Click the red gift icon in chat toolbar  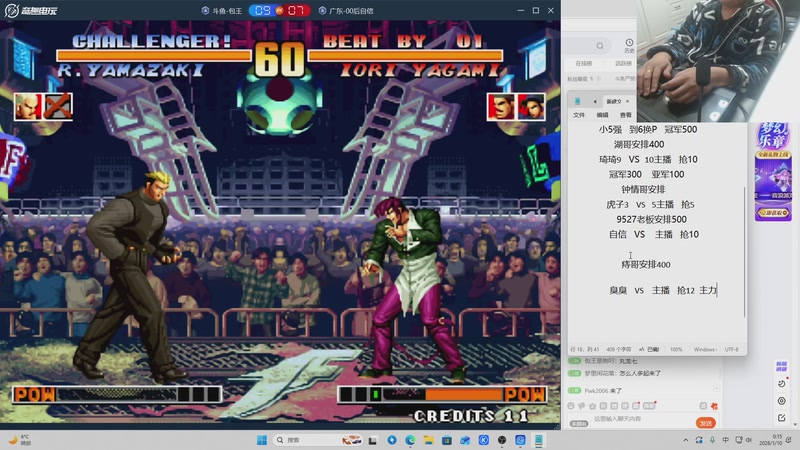714,406
